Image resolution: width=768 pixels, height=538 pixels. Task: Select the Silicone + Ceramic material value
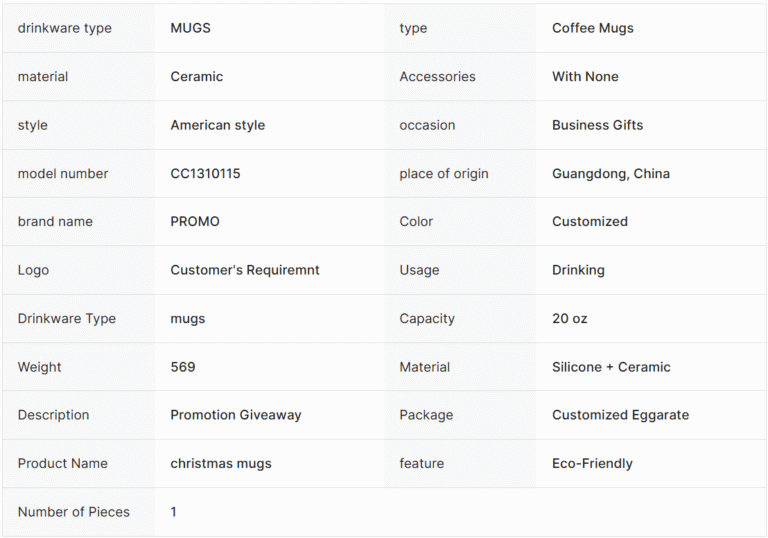611,367
